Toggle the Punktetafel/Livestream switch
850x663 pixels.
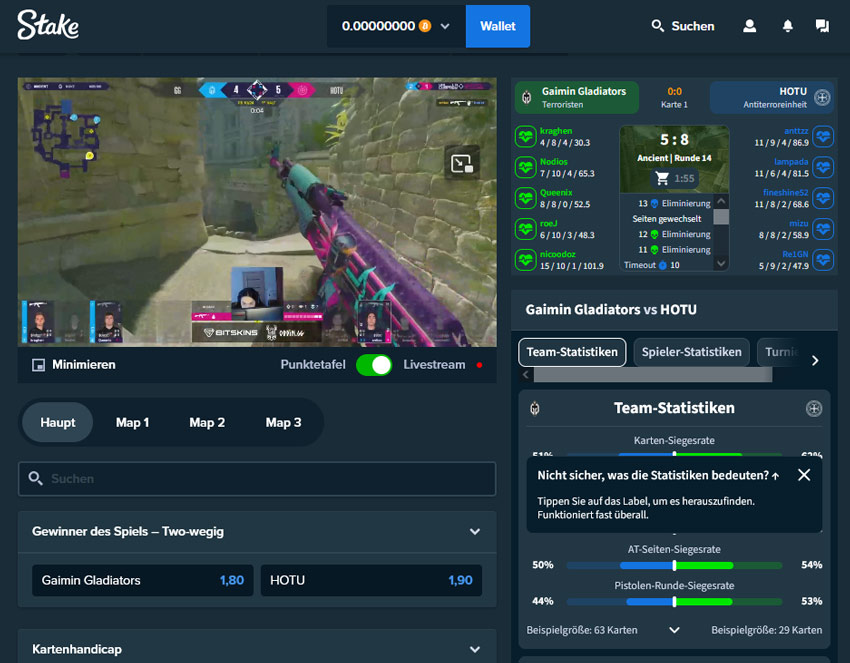(x=374, y=365)
